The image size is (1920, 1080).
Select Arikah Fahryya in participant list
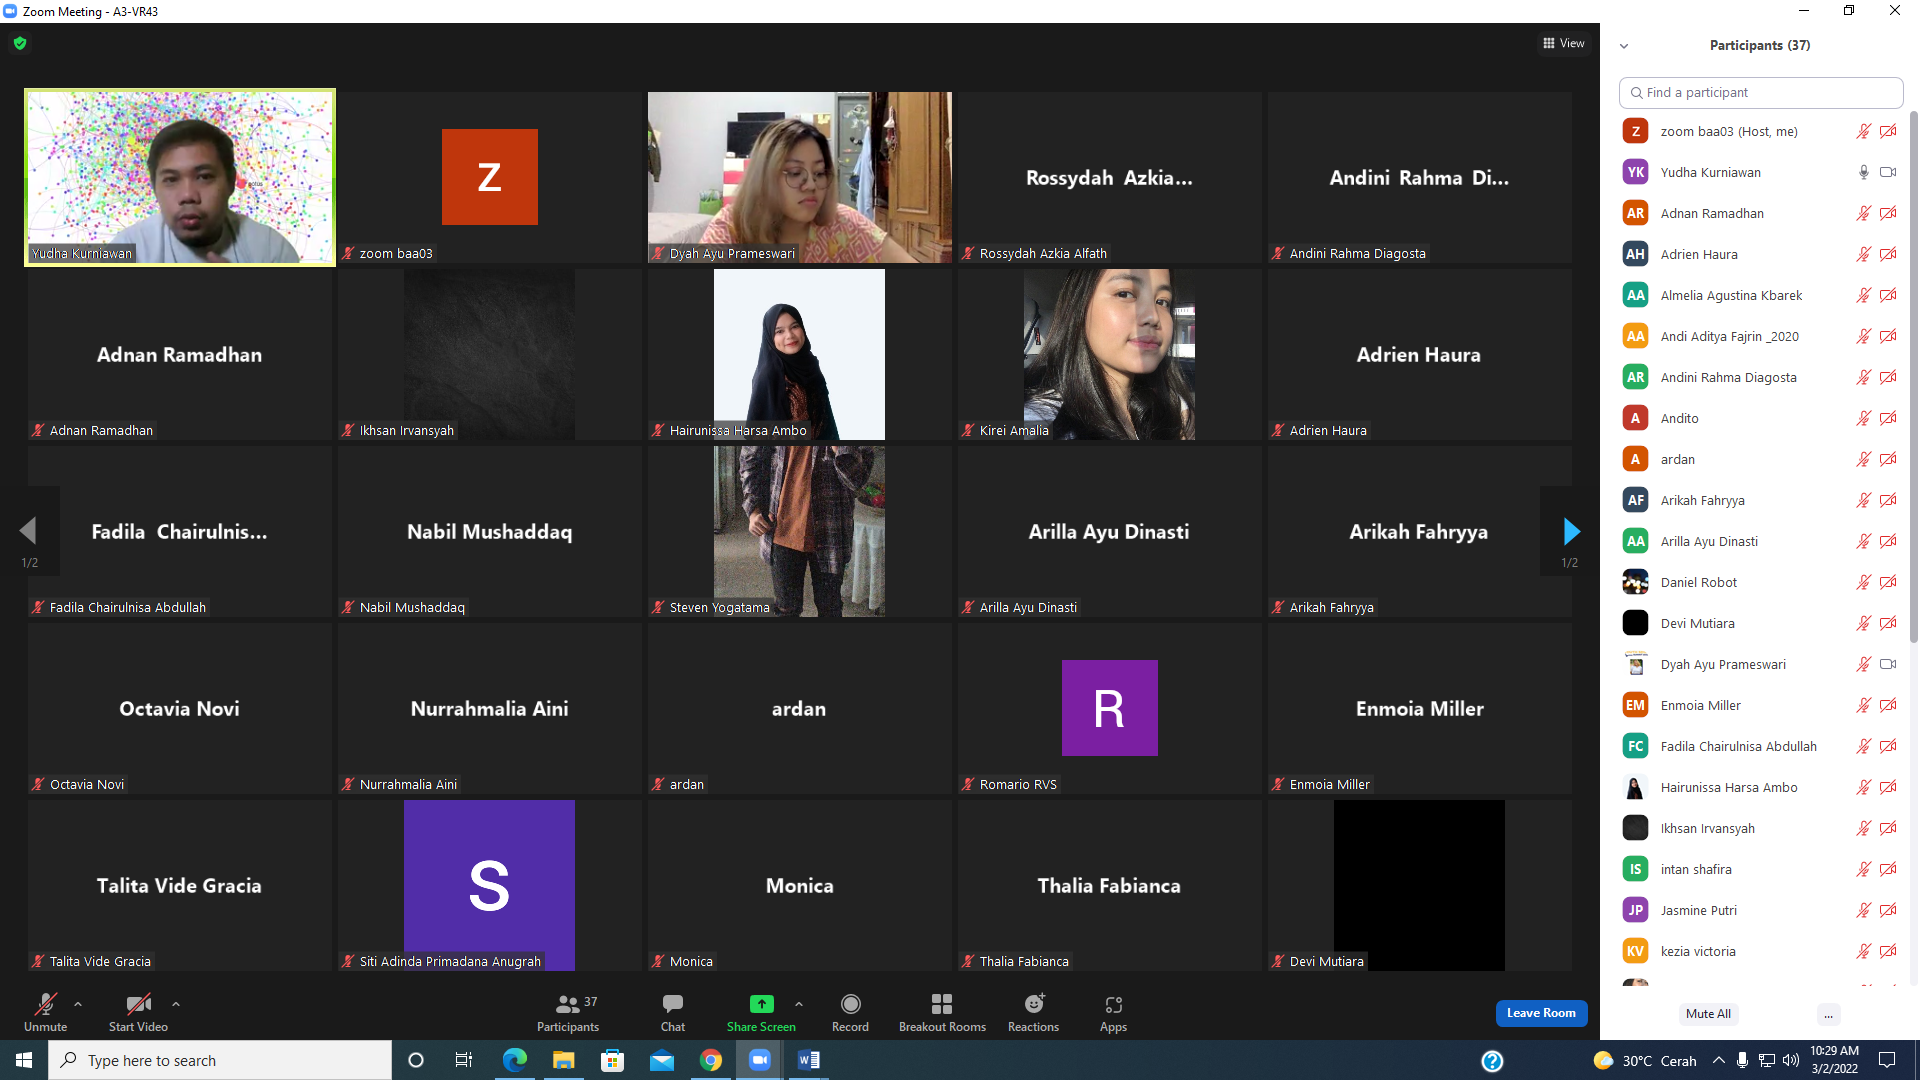pos(1760,500)
